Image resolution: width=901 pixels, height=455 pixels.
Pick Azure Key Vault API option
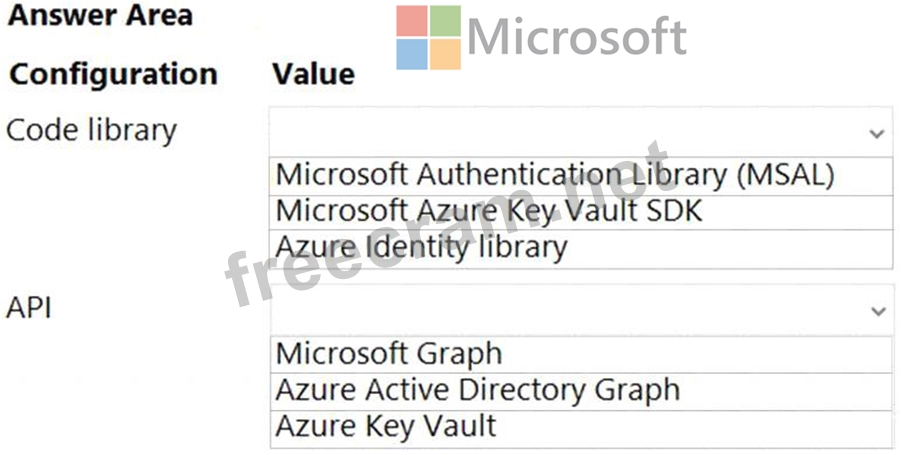[386, 426]
